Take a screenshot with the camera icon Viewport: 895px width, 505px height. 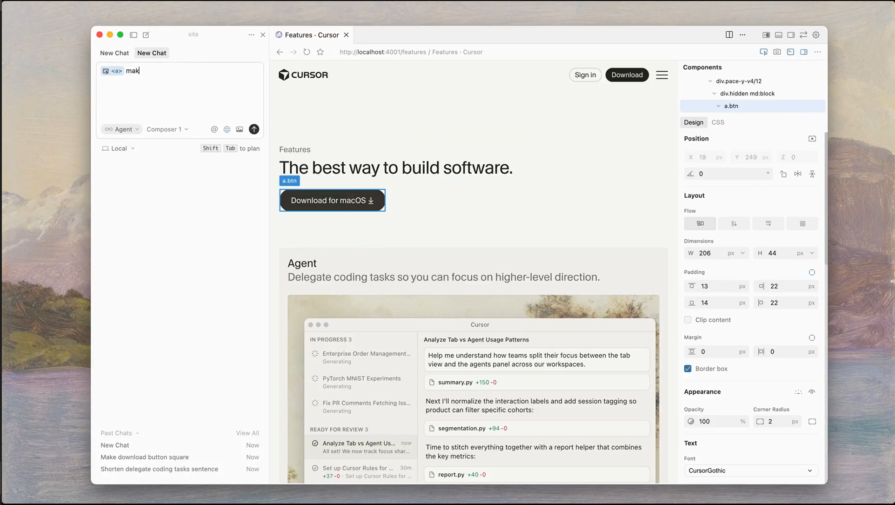pos(777,52)
